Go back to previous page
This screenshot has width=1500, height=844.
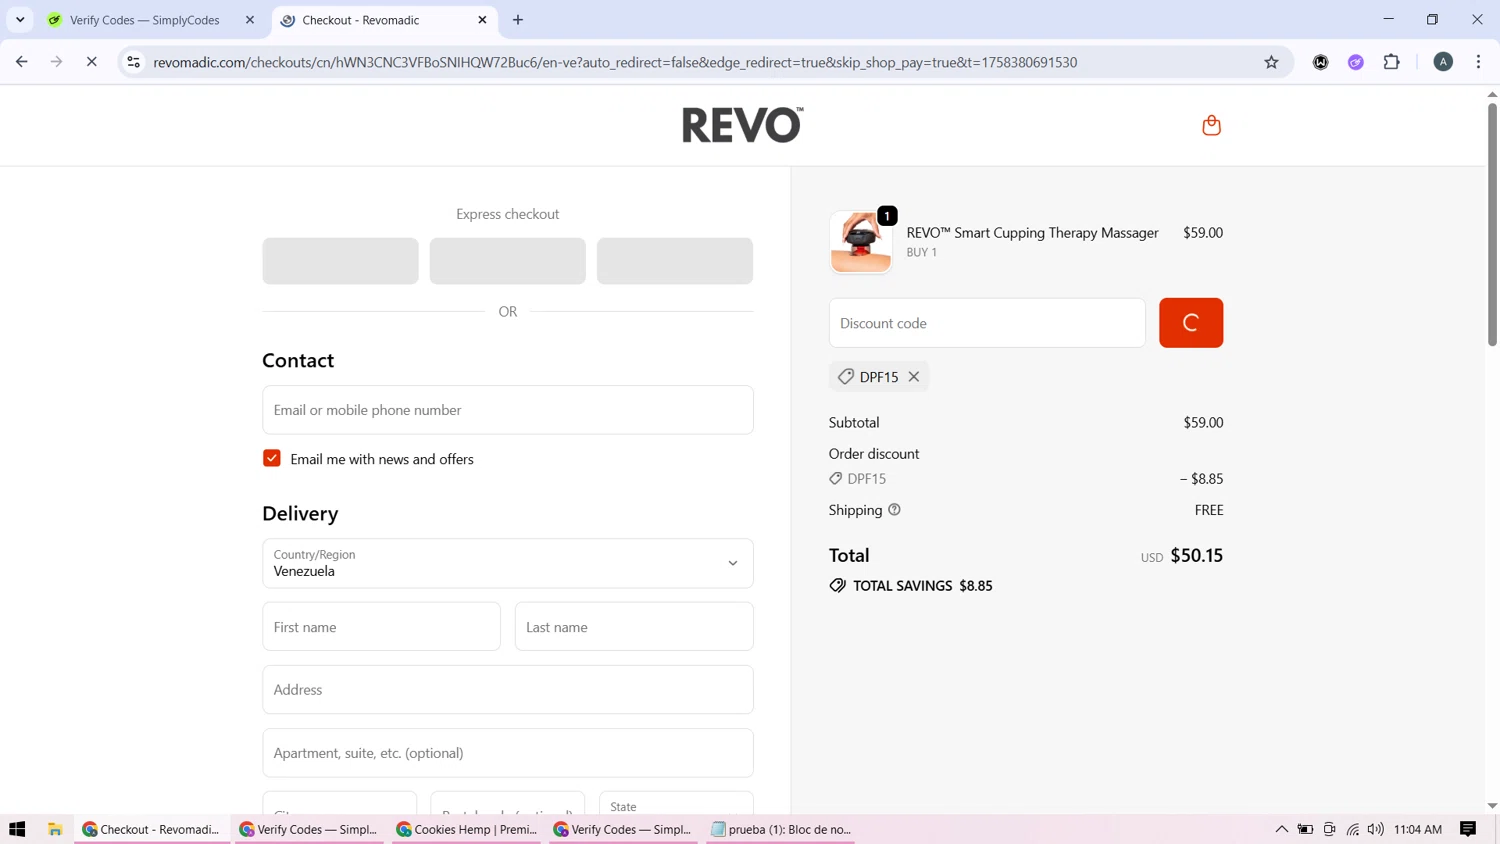pos(22,62)
